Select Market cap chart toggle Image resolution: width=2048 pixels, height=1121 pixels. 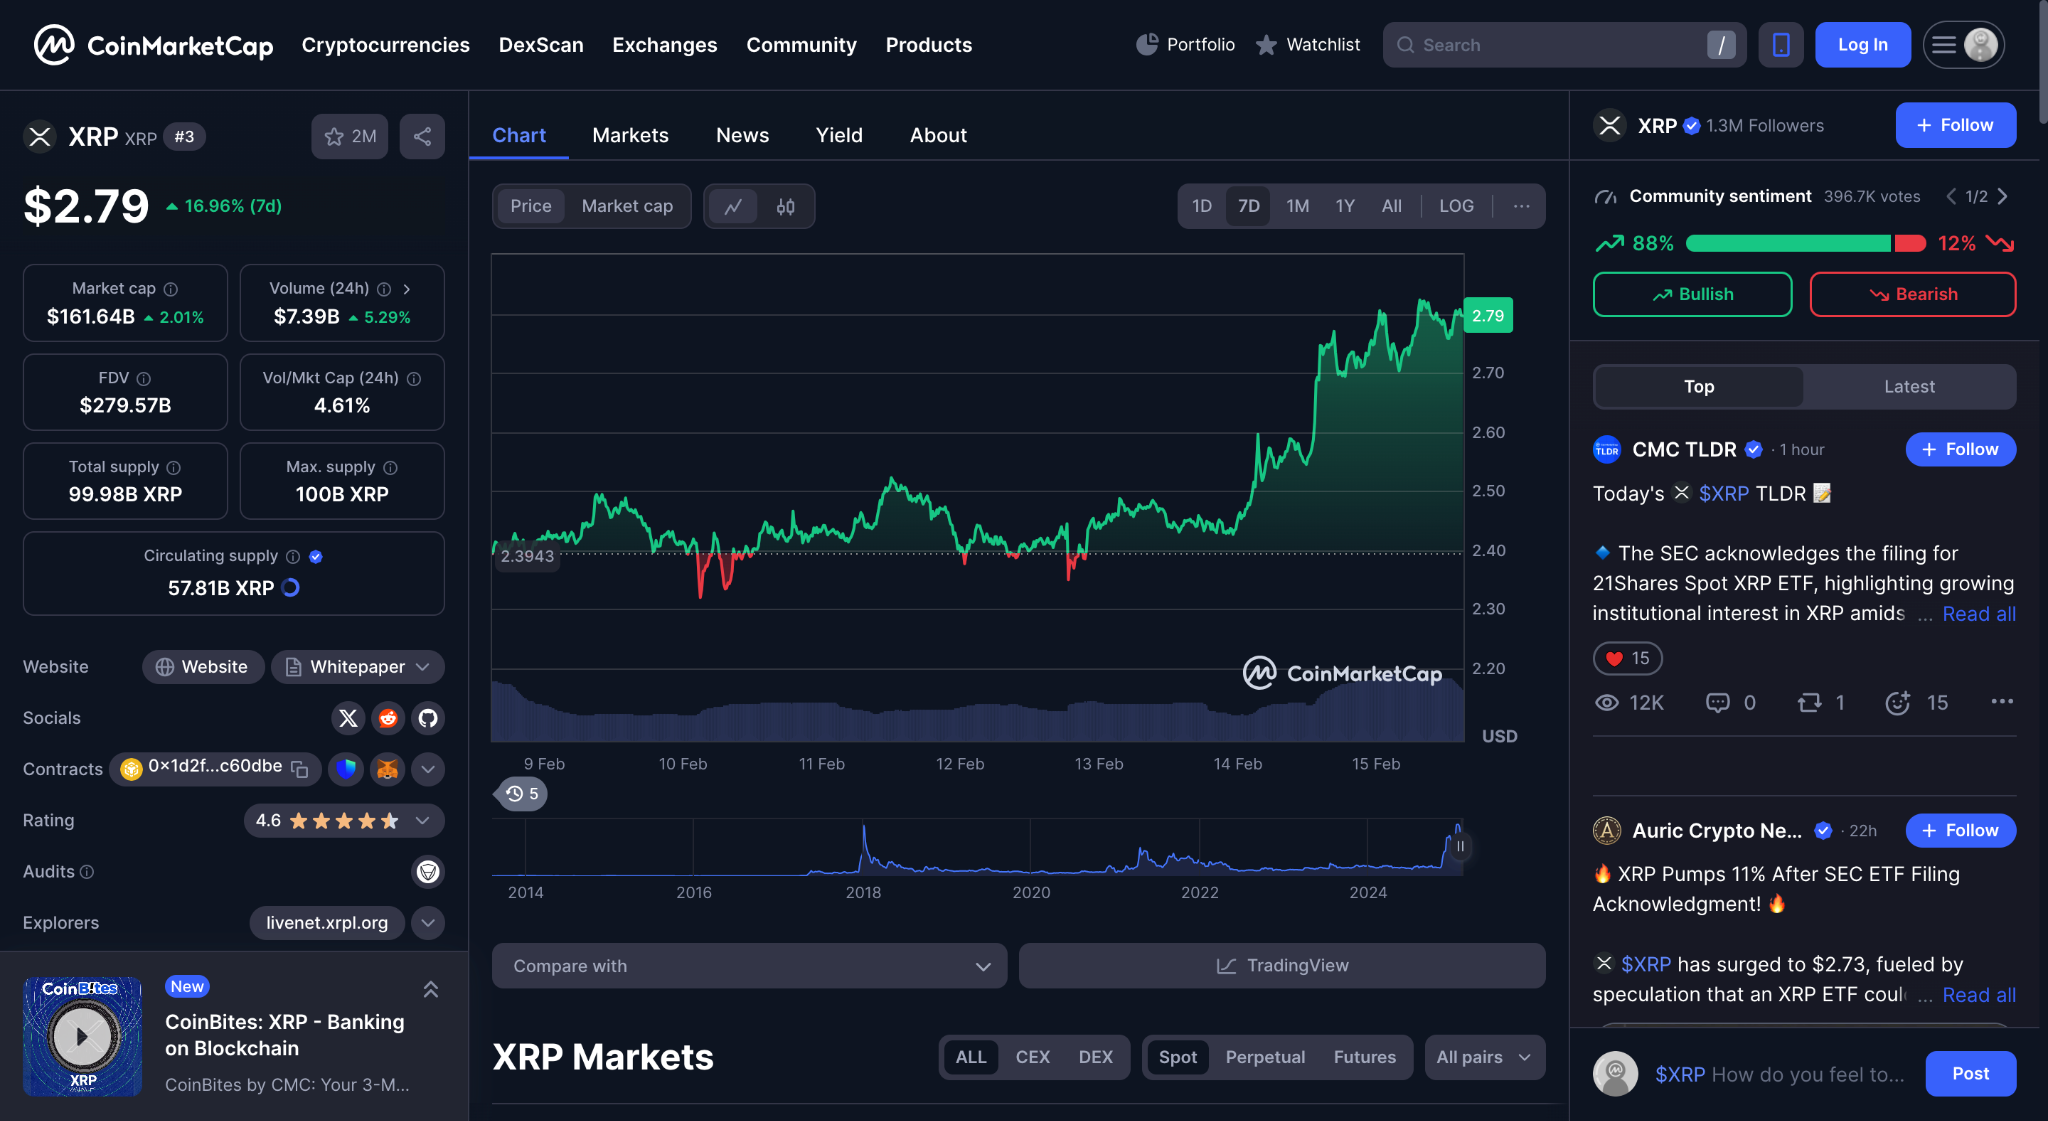point(627,207)
